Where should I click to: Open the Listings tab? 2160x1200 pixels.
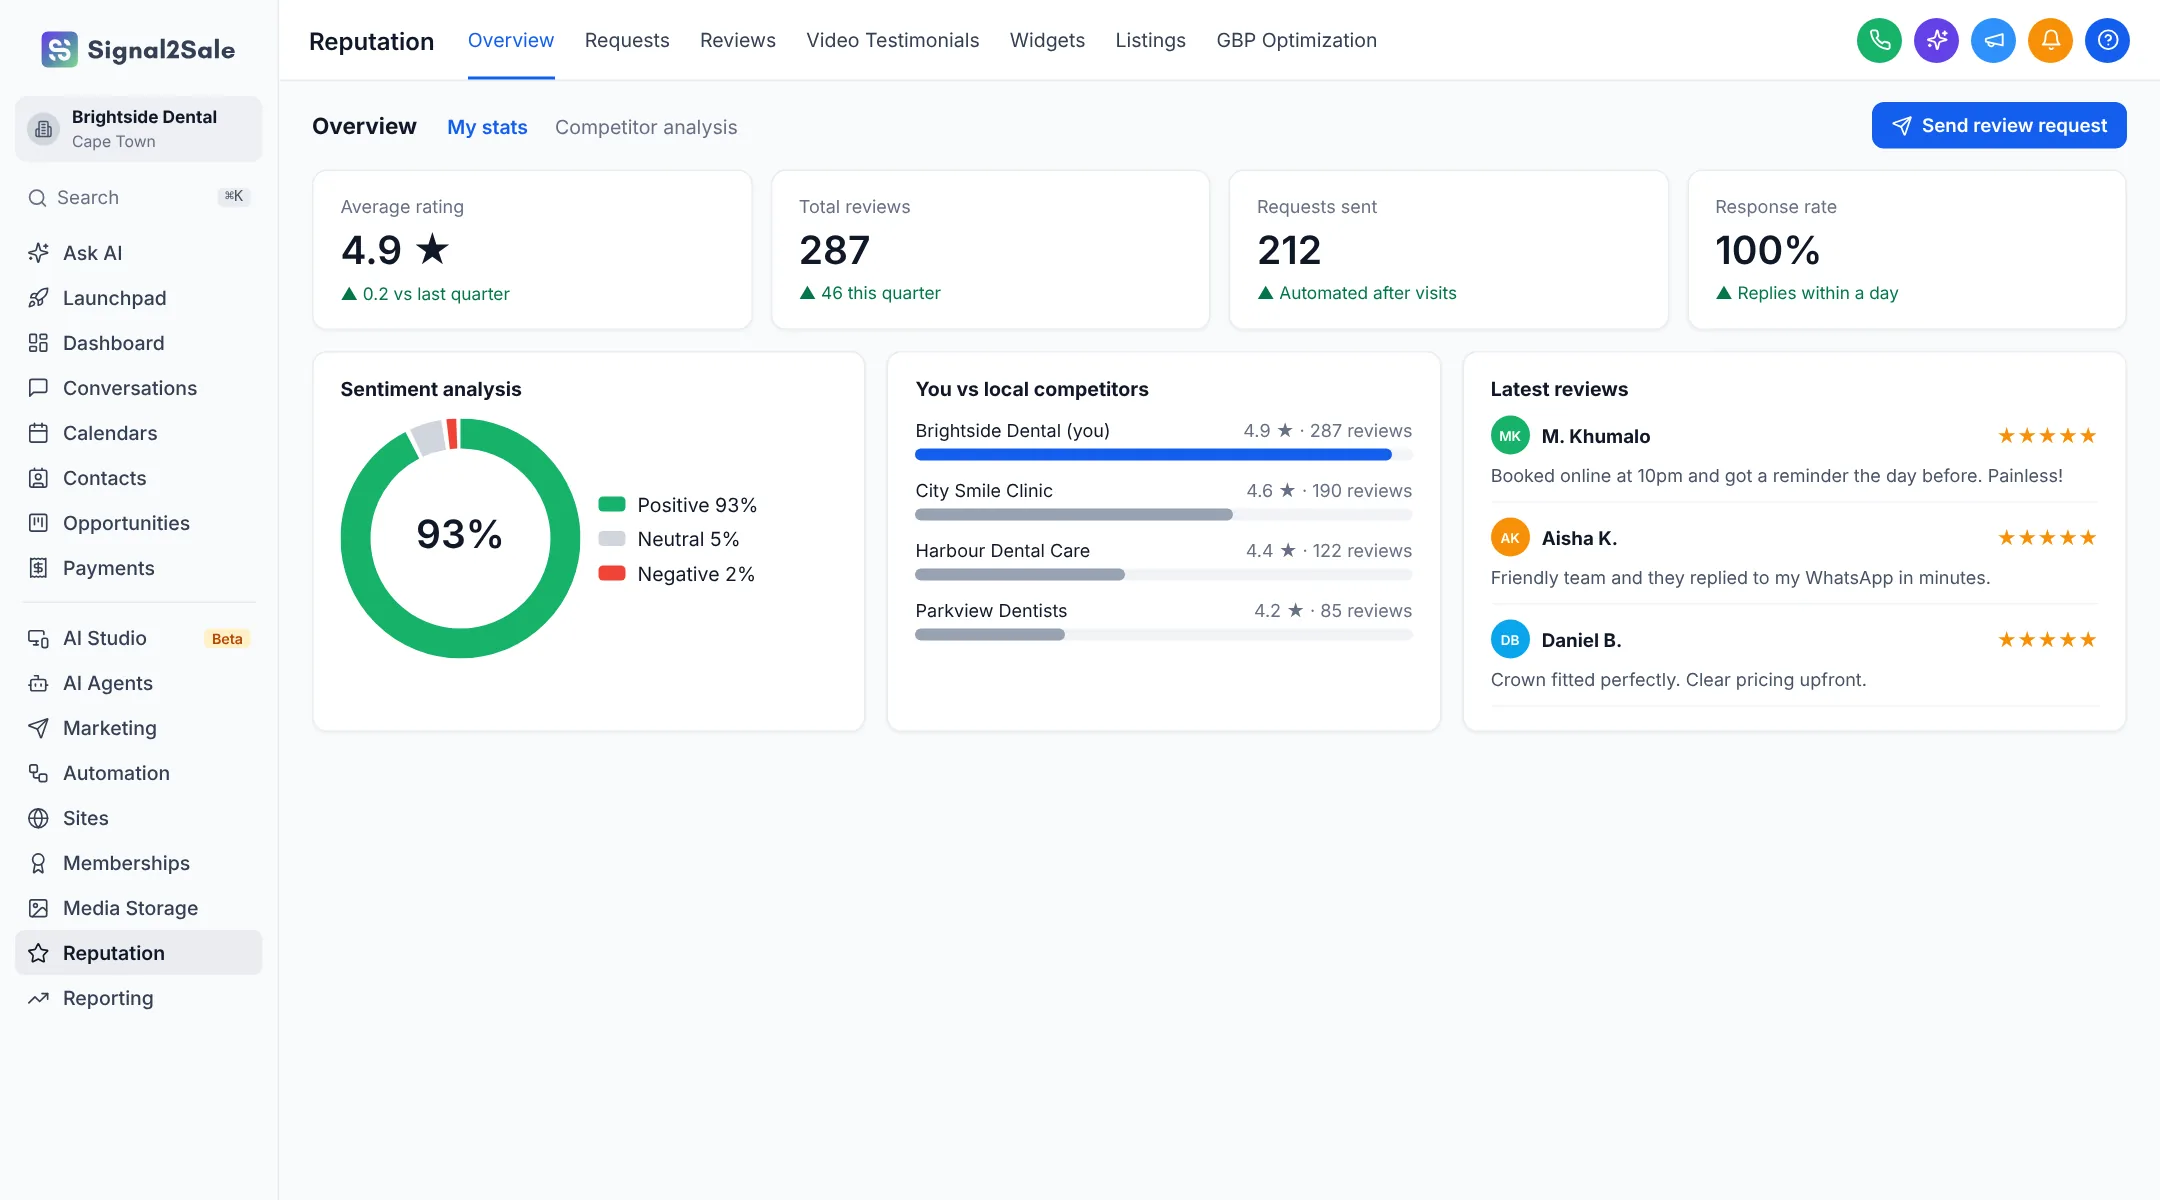[x=1150, y=41]
